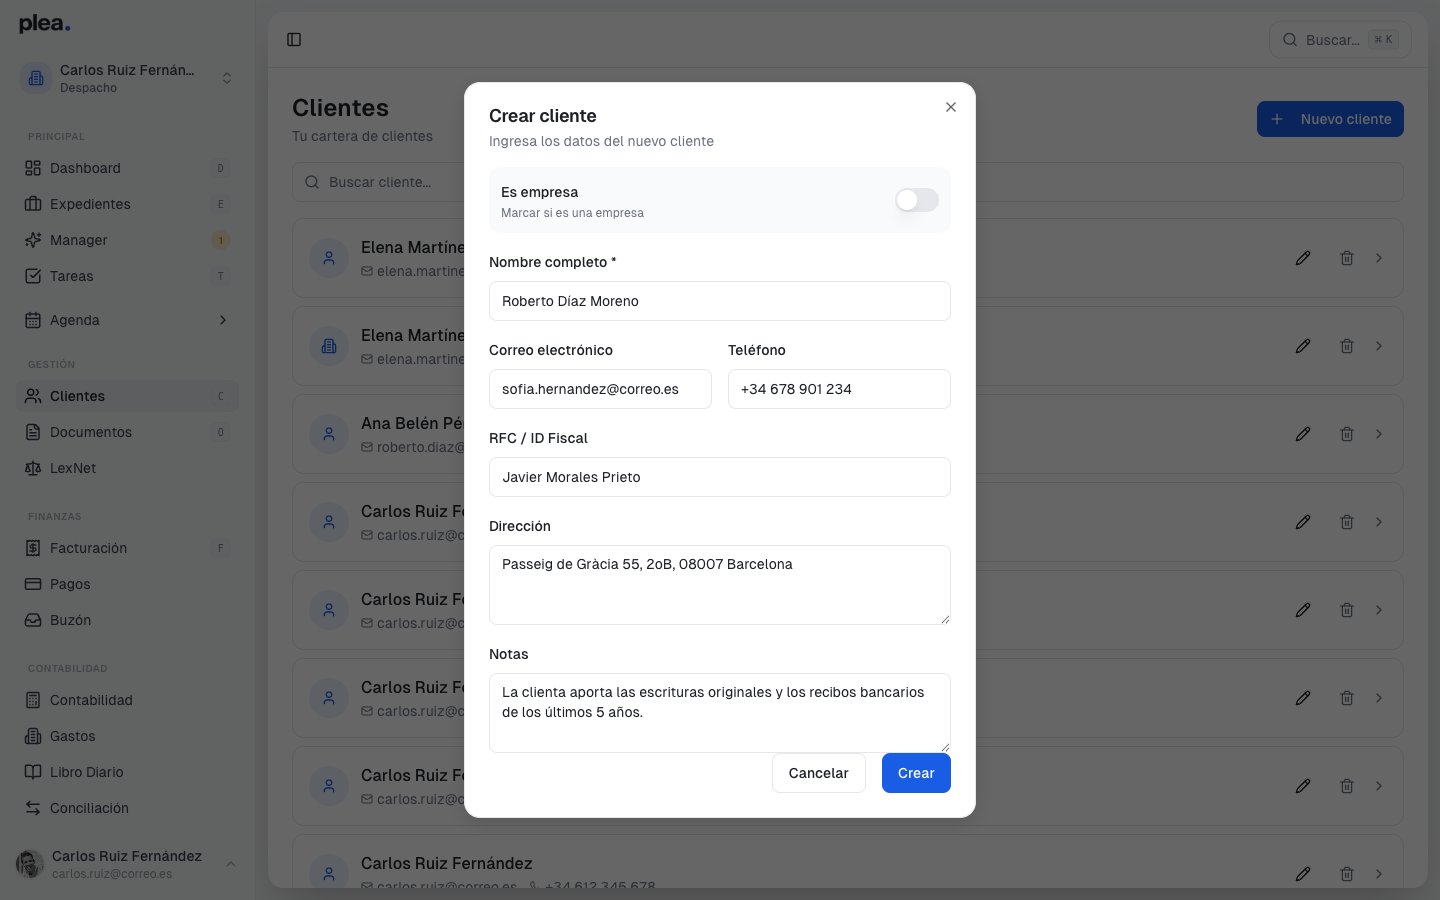Open Dashboard in the sidebar
Screen dimensions: 1440x900
127,168
